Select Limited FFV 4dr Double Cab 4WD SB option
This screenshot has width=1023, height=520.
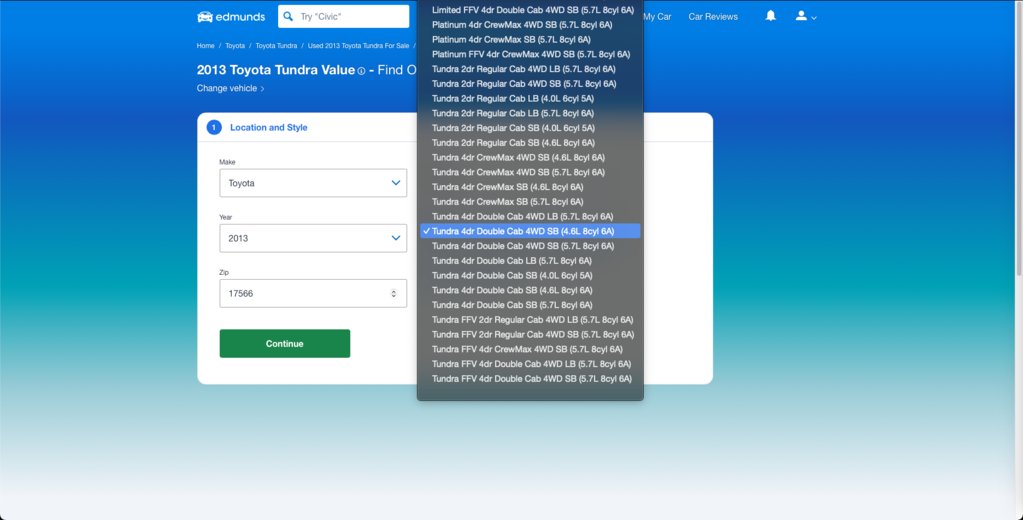pos(530,10)
